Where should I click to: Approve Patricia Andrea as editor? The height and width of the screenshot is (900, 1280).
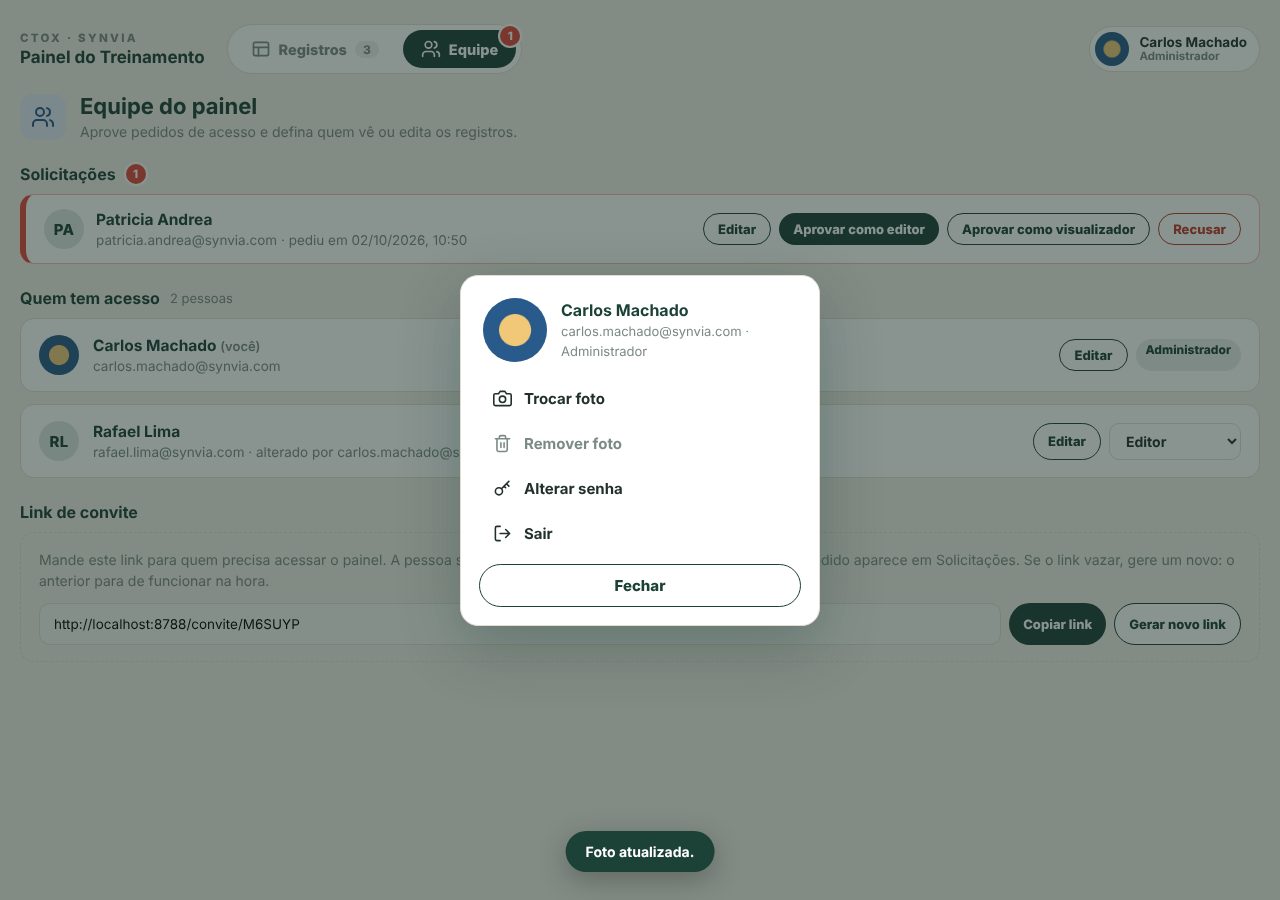[x=859, y=229]
